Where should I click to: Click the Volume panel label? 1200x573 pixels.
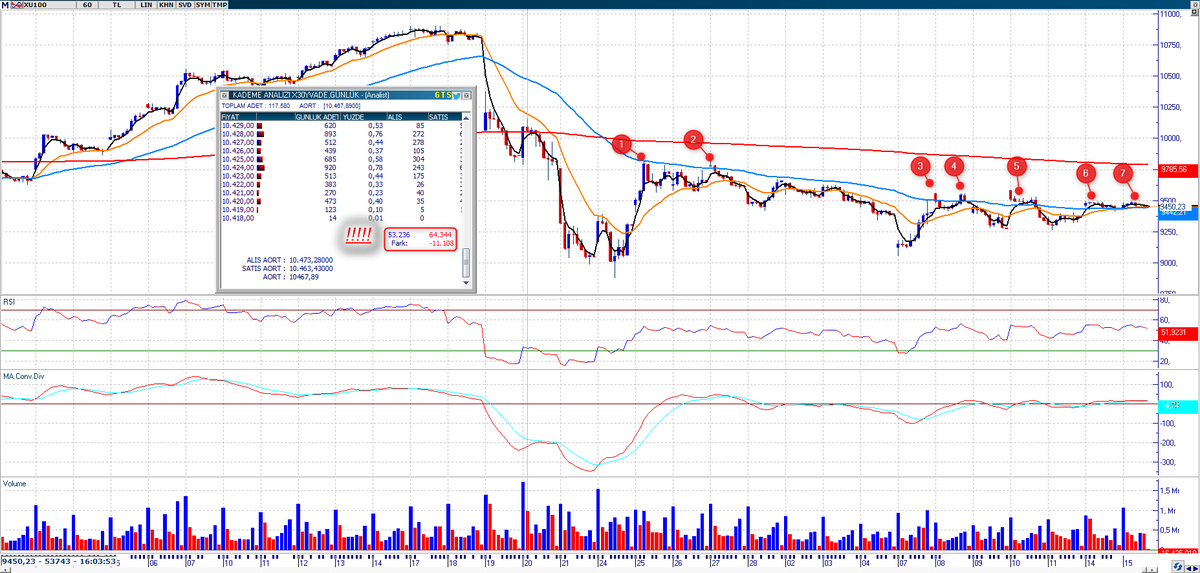(14, 483)
